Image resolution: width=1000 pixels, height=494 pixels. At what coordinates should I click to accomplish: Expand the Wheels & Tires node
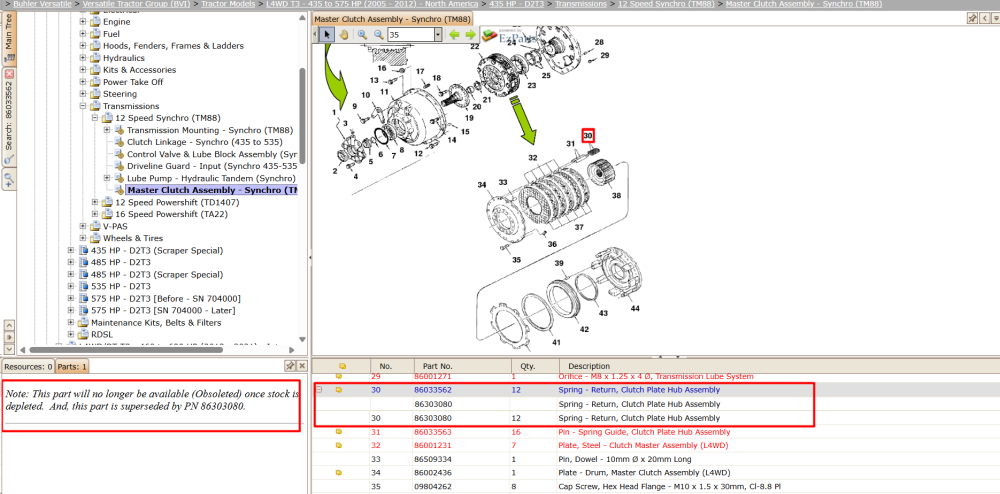pyautogui.click(x=83, y=238)
